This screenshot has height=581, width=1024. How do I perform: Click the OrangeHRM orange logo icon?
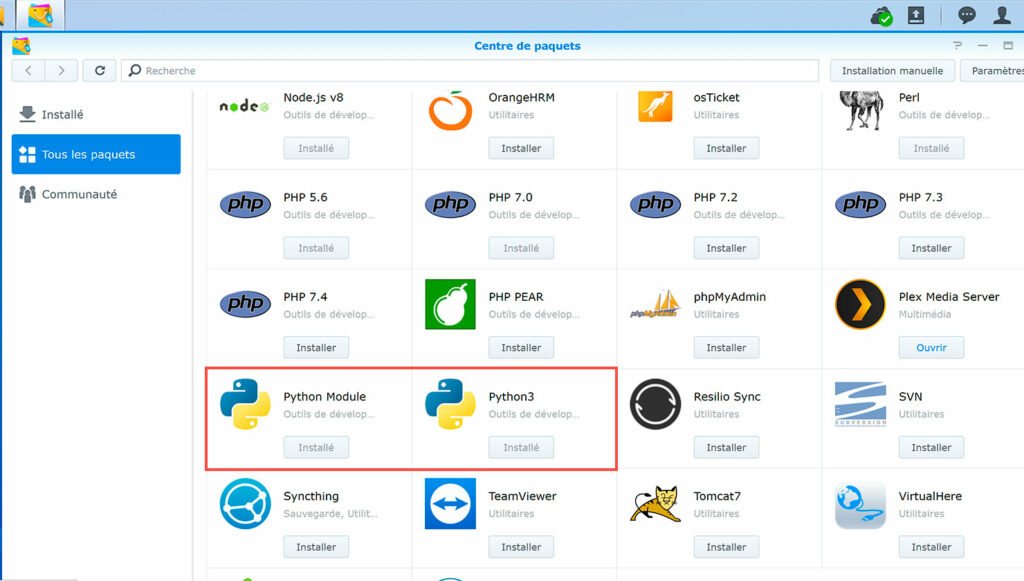click(450, 110)
